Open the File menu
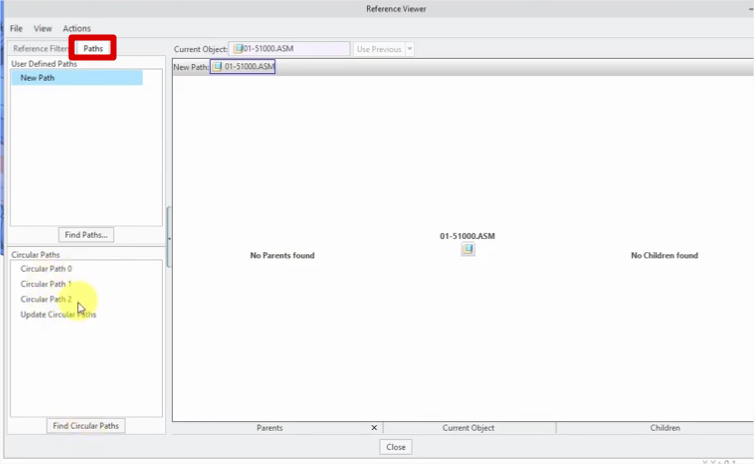The height and width of the screenshot is (464, 754). coord(16,28)
